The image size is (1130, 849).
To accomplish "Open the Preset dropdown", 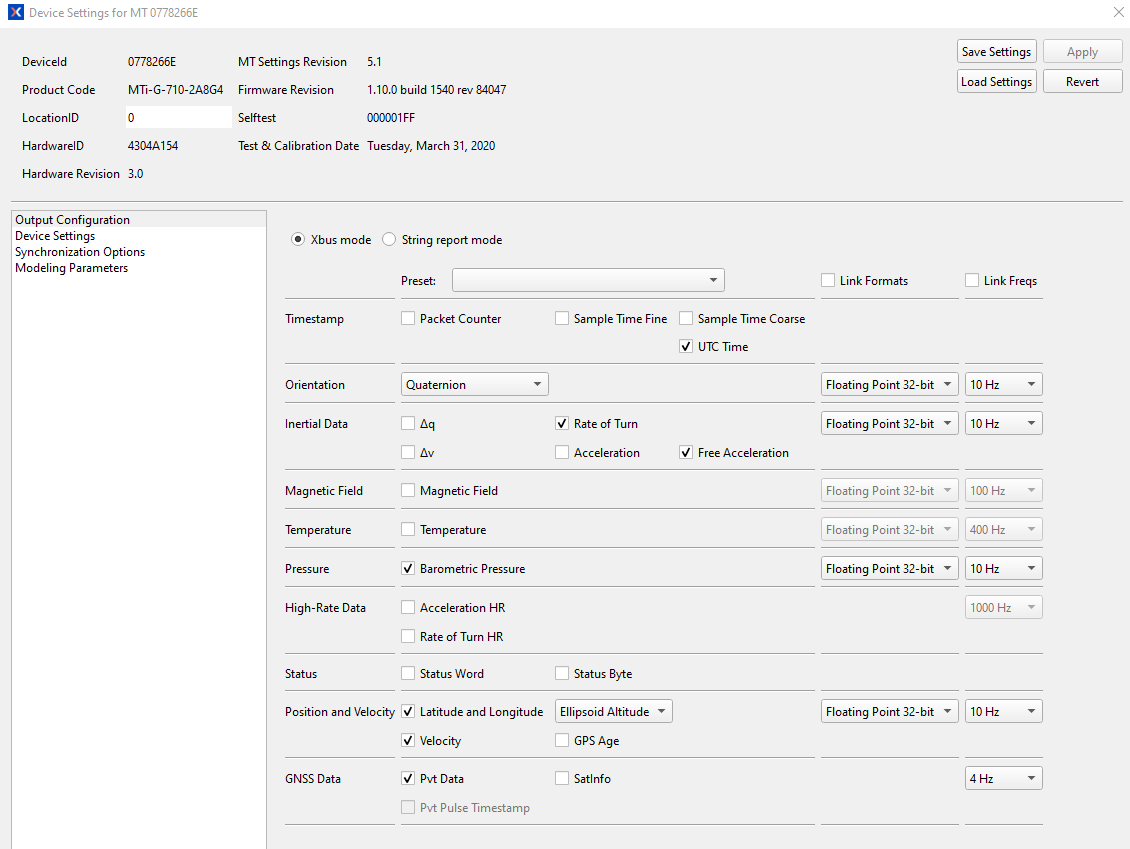I will (588, 280).
